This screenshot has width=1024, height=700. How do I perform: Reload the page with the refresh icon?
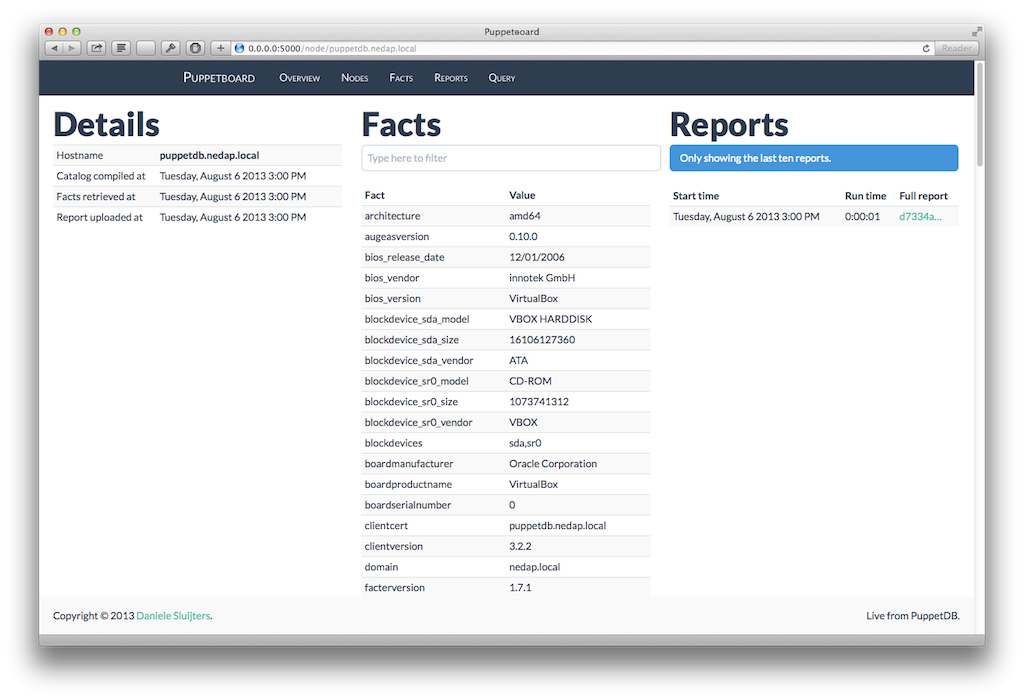coord(926,48)
